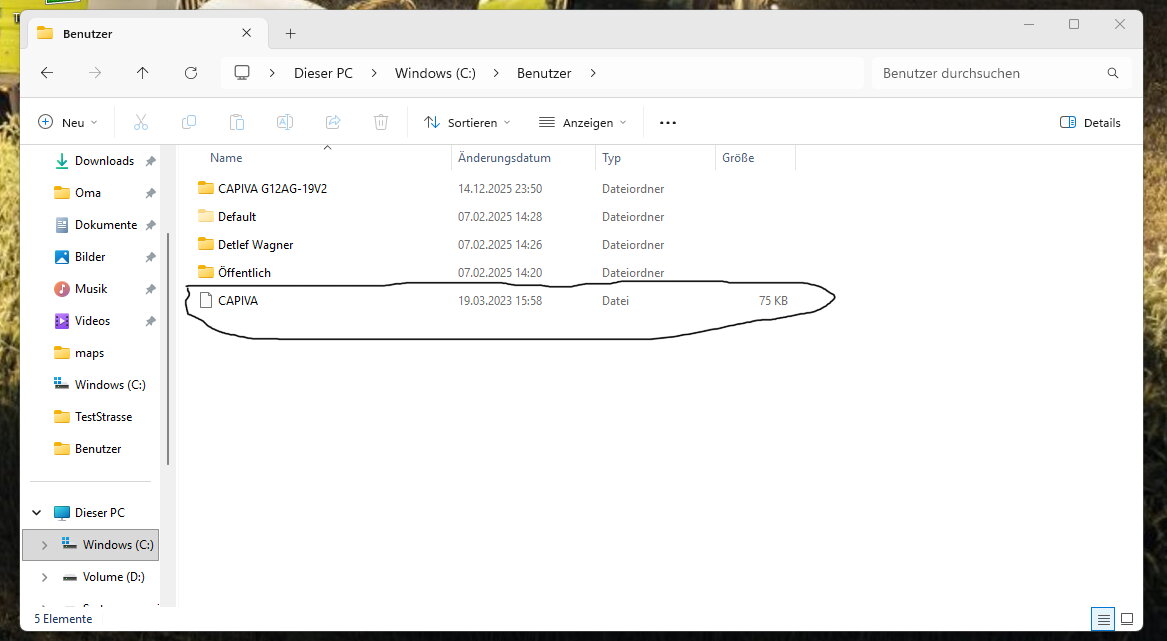Viewport: 1167px width, 641px height.
Task: Refresh the current folder view
Action: [191, 73]
